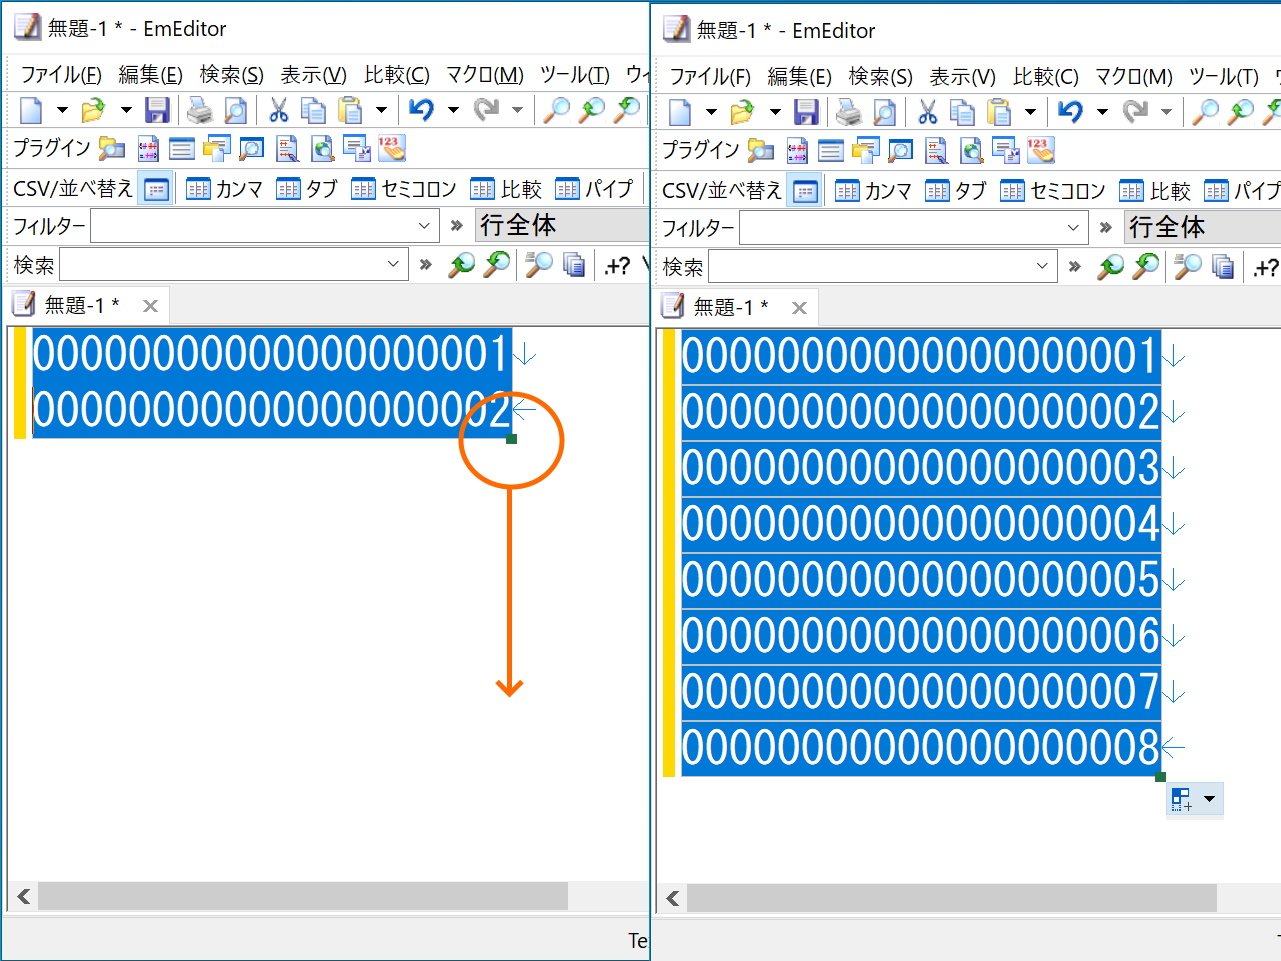Click the 123 number insertion plugin icon
The image size is (1281, 961).
click(x=390, y=148)
